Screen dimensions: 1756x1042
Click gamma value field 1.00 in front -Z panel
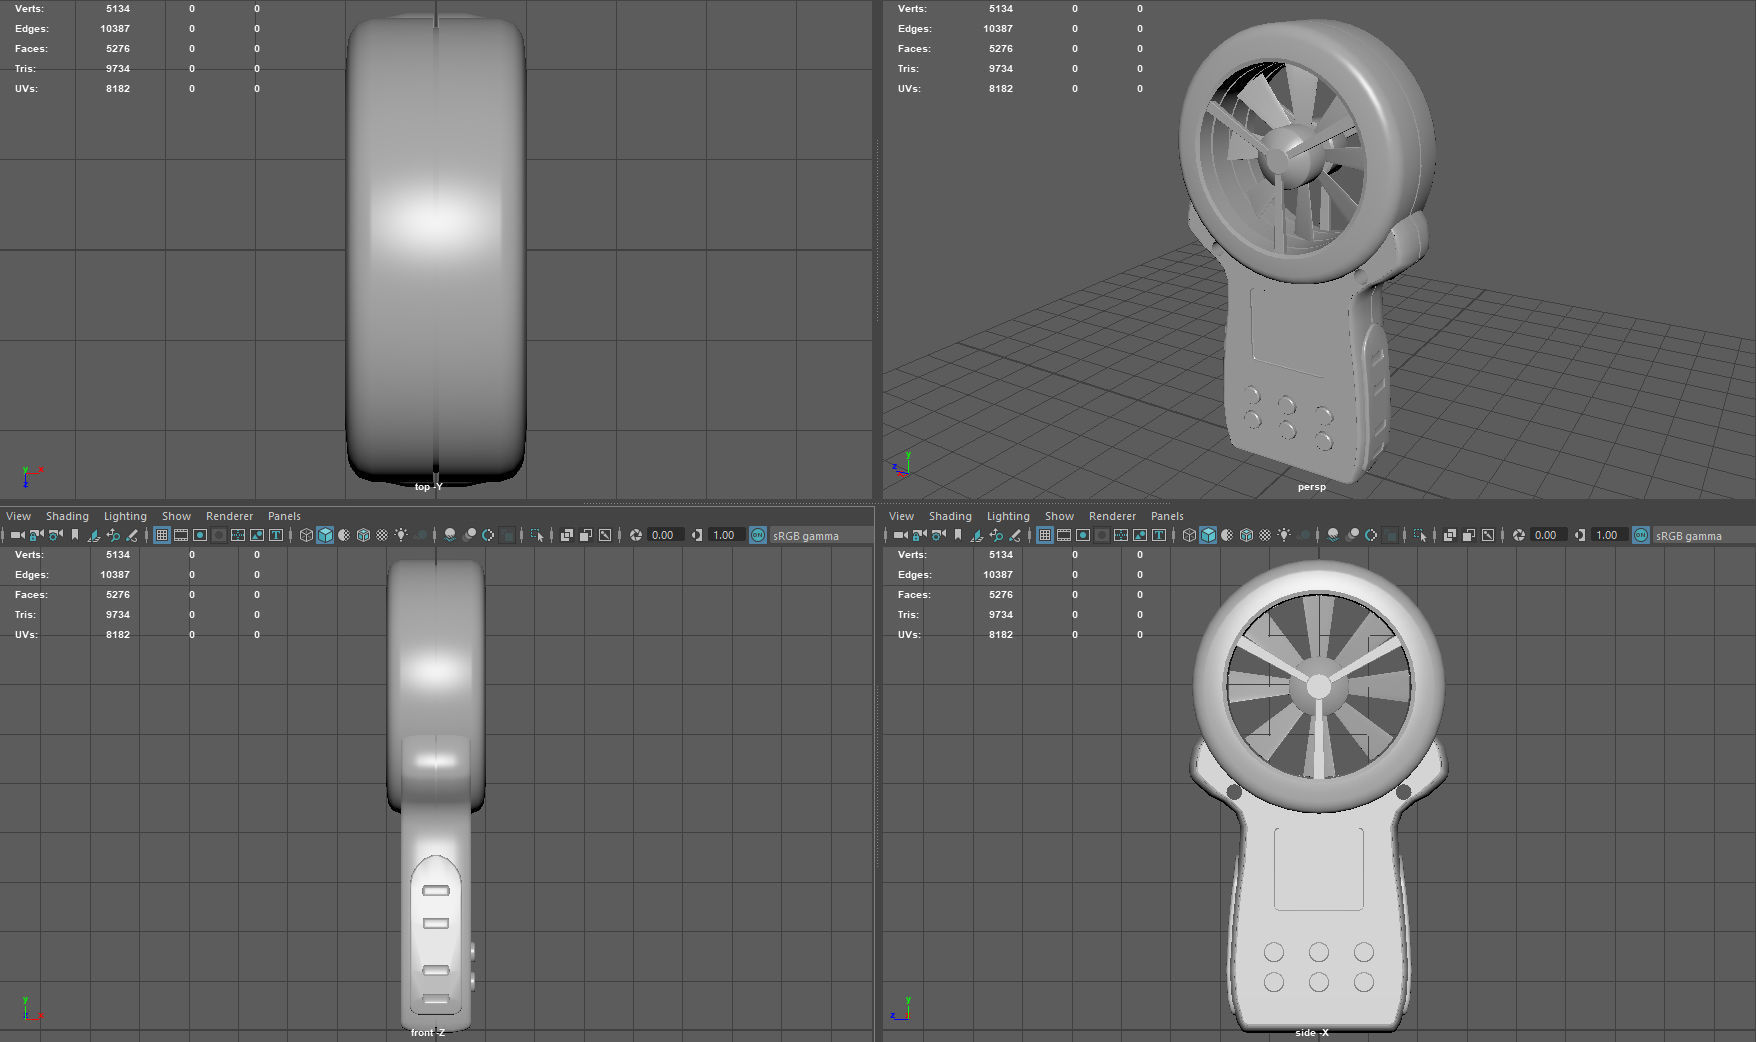[x=726, y=535]
